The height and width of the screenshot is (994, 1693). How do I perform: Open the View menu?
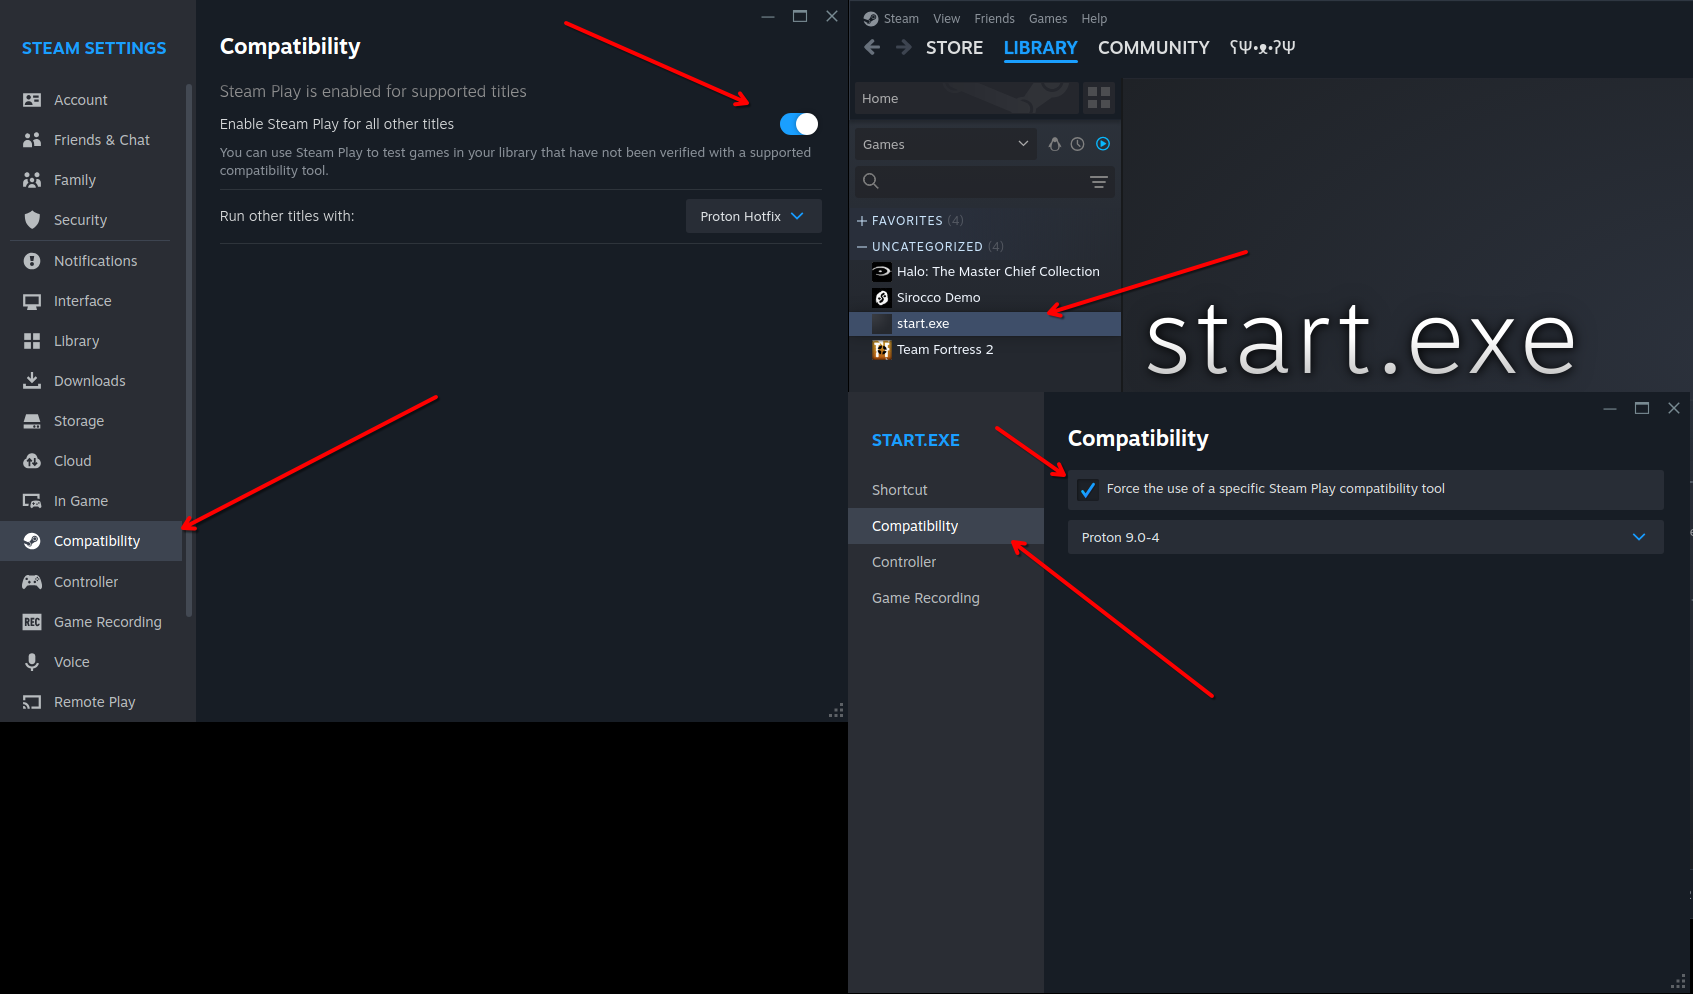[x=946, y=19]
